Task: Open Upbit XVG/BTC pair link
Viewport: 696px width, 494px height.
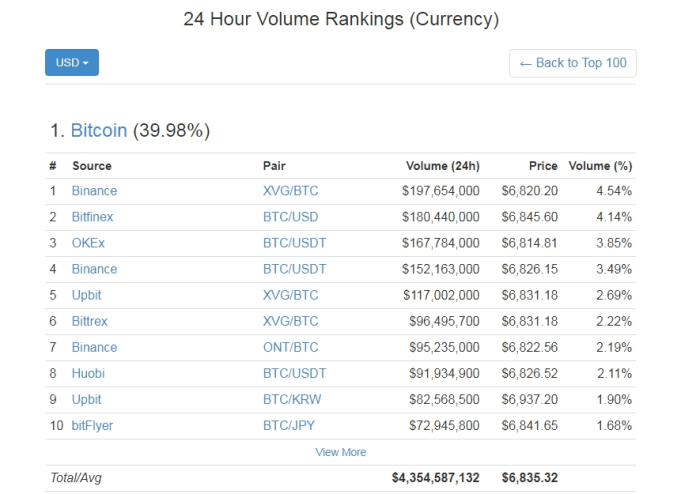Action: [291, 295]
